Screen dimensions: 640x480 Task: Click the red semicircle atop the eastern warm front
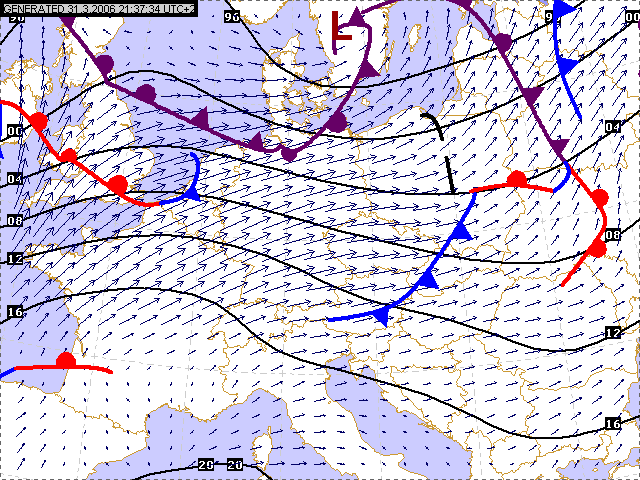517,179
